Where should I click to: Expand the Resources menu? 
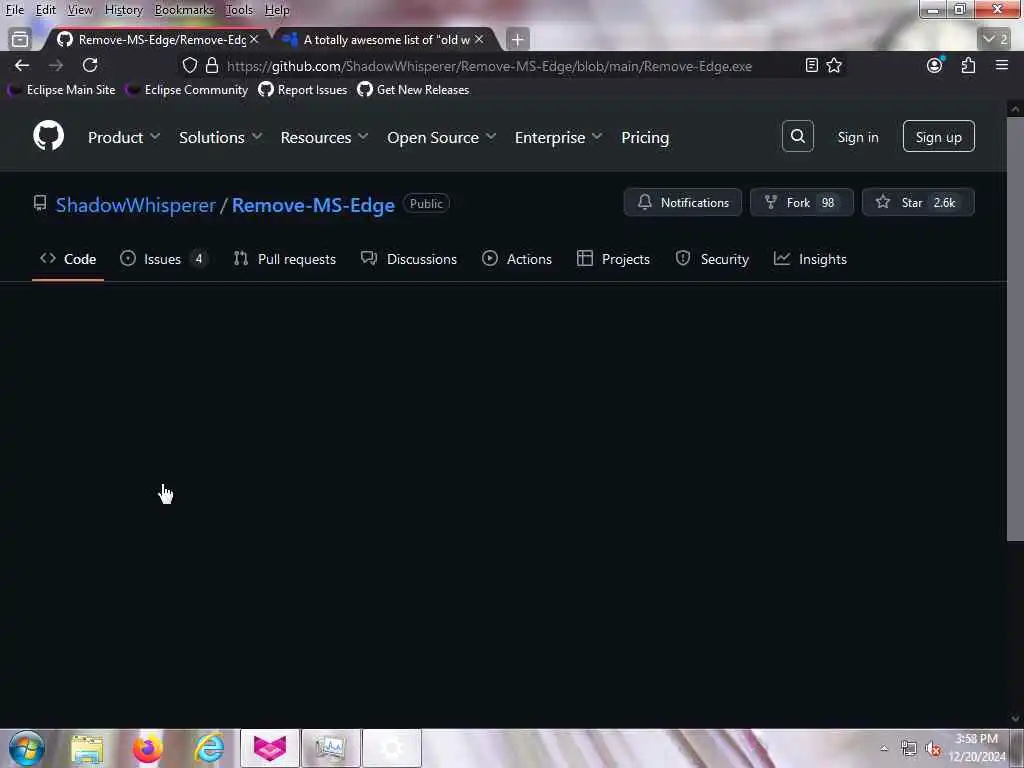pyautogui.click(x=324, y=137)
